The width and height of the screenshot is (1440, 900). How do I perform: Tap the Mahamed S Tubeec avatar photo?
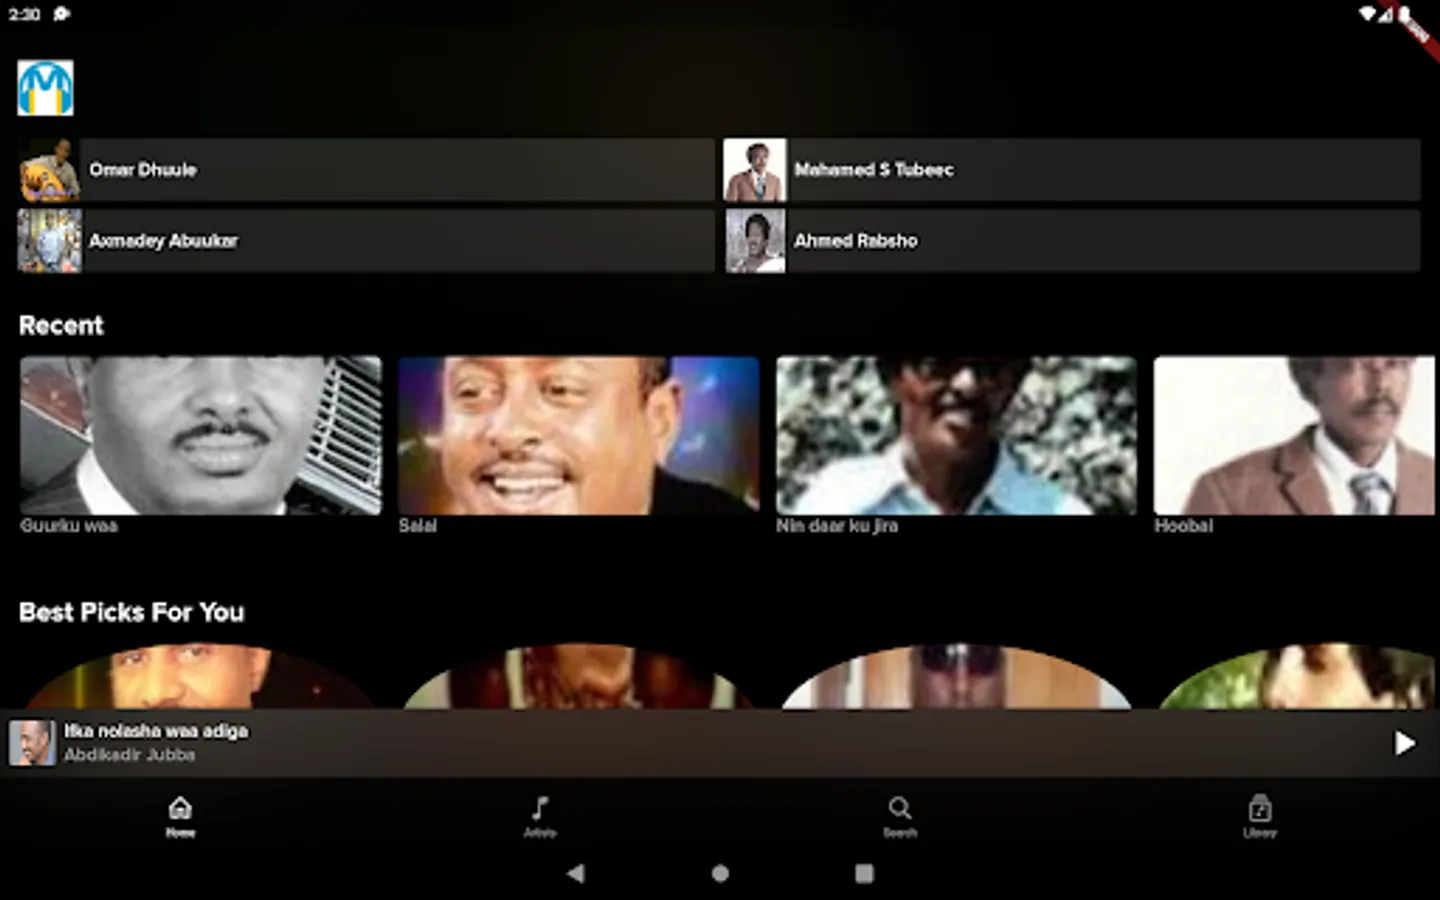755,170
